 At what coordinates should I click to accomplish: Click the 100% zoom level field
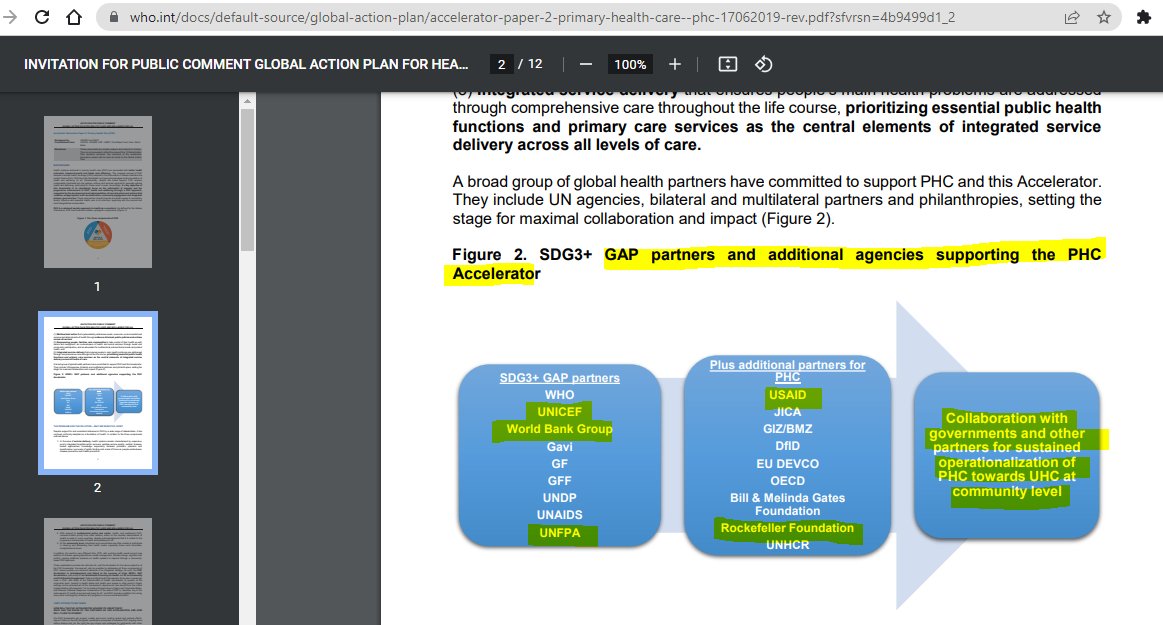tap(630, 65)
